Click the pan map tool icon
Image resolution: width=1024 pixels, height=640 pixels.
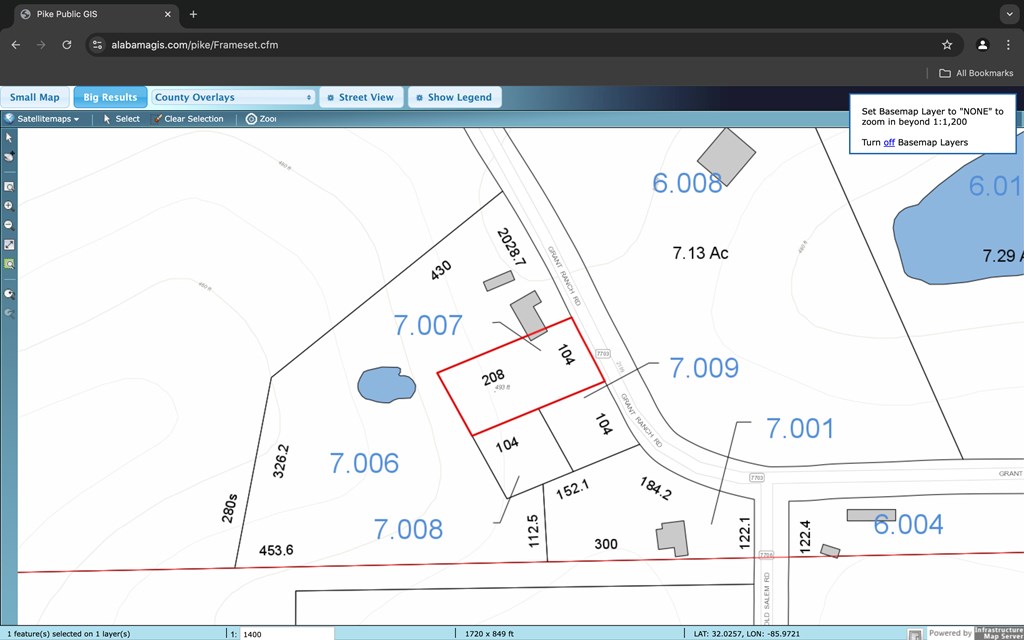point(9,157)
